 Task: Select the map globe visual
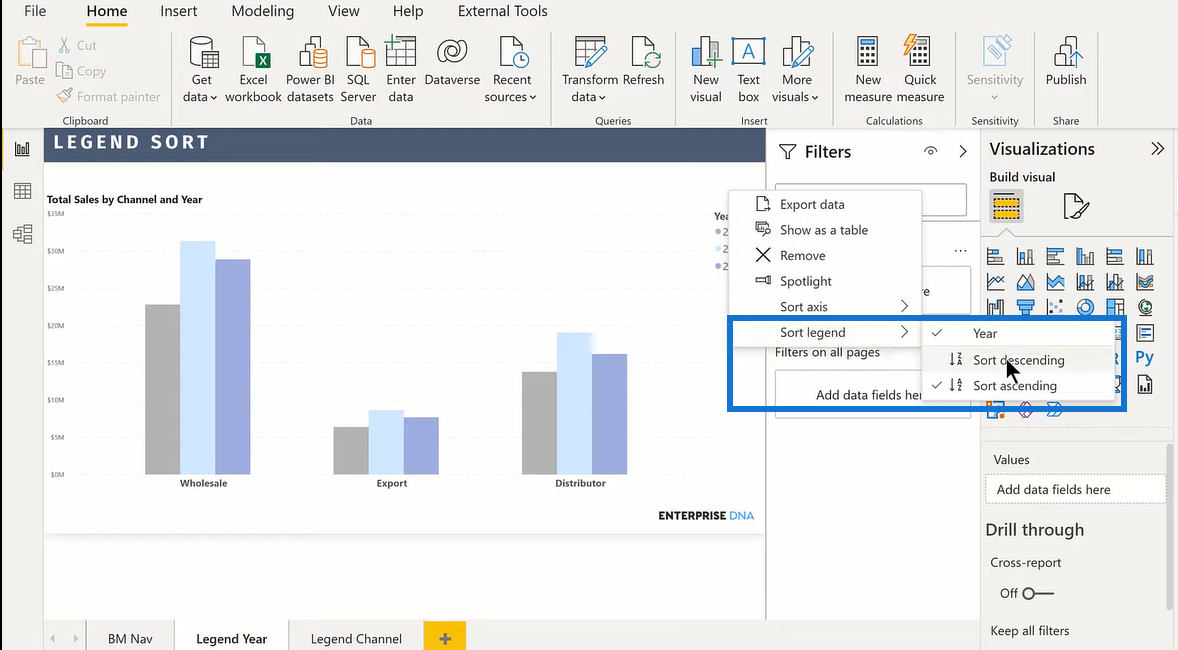click(x=1145, y=307)
